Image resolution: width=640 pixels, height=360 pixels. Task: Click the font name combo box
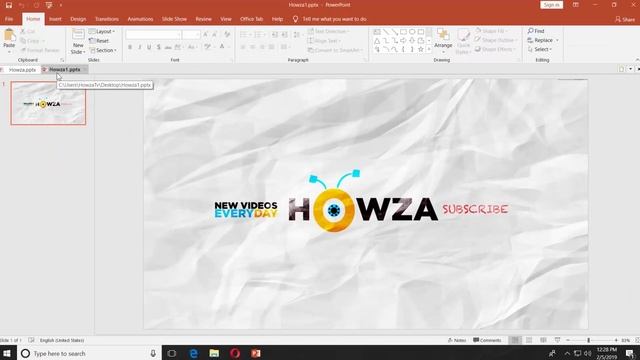coord(153,35)
